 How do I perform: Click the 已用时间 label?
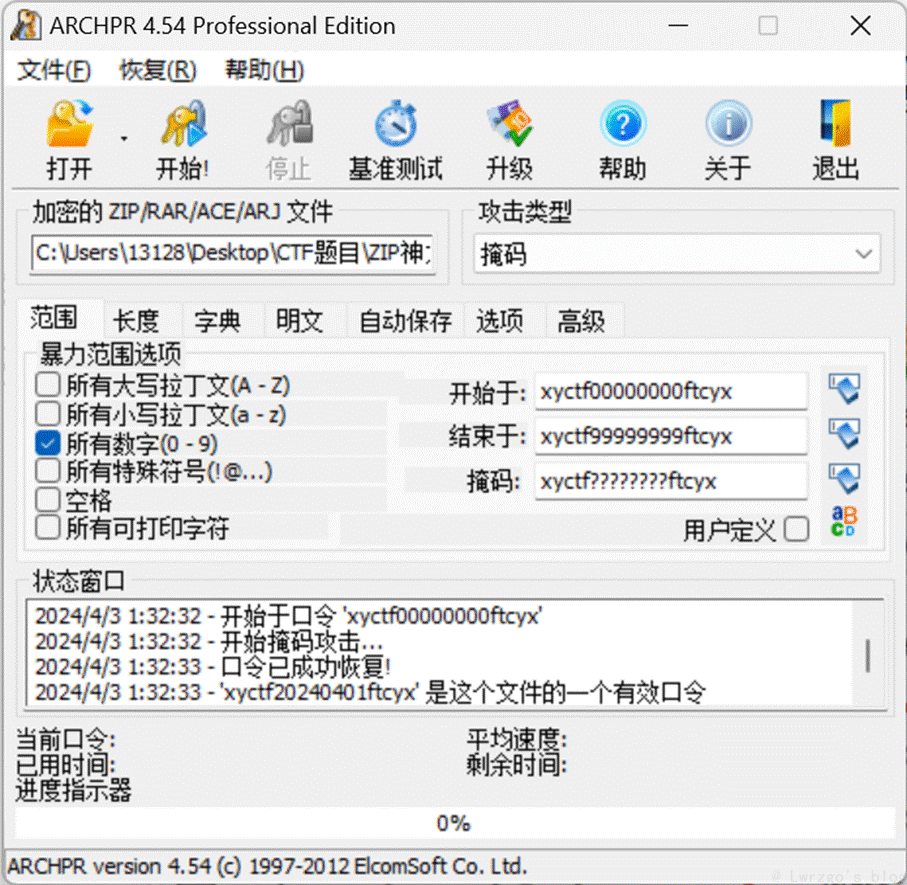tap(65, 765)
